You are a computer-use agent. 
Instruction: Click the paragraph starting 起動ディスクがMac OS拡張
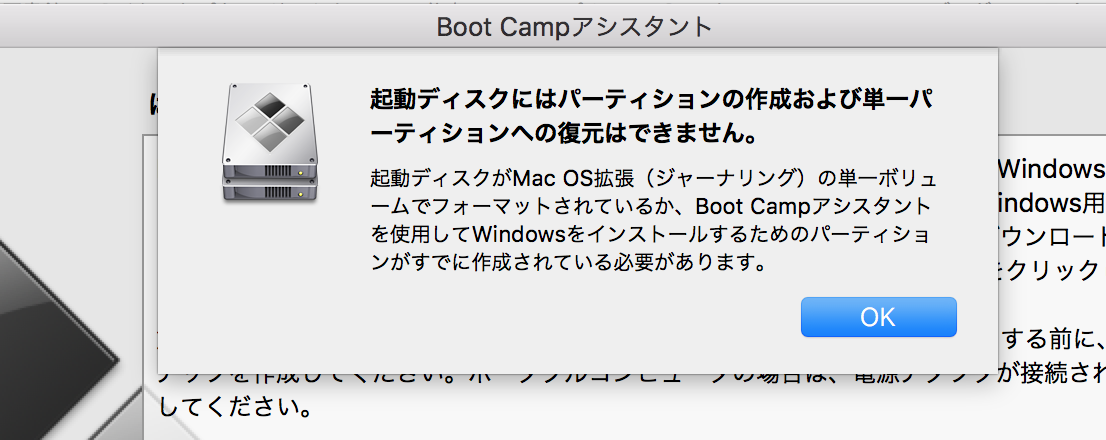click(654, 220)
